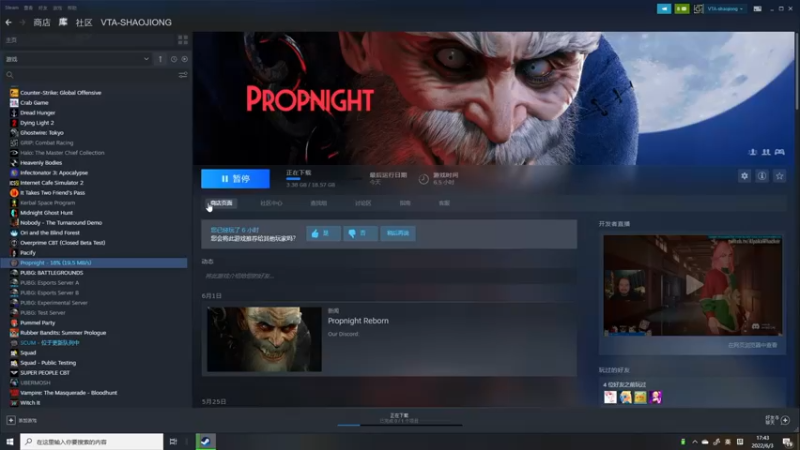Go forward with the right arrow
This screenshot has width=800, height=450.
pyautogui.click(x=22, y=22)
